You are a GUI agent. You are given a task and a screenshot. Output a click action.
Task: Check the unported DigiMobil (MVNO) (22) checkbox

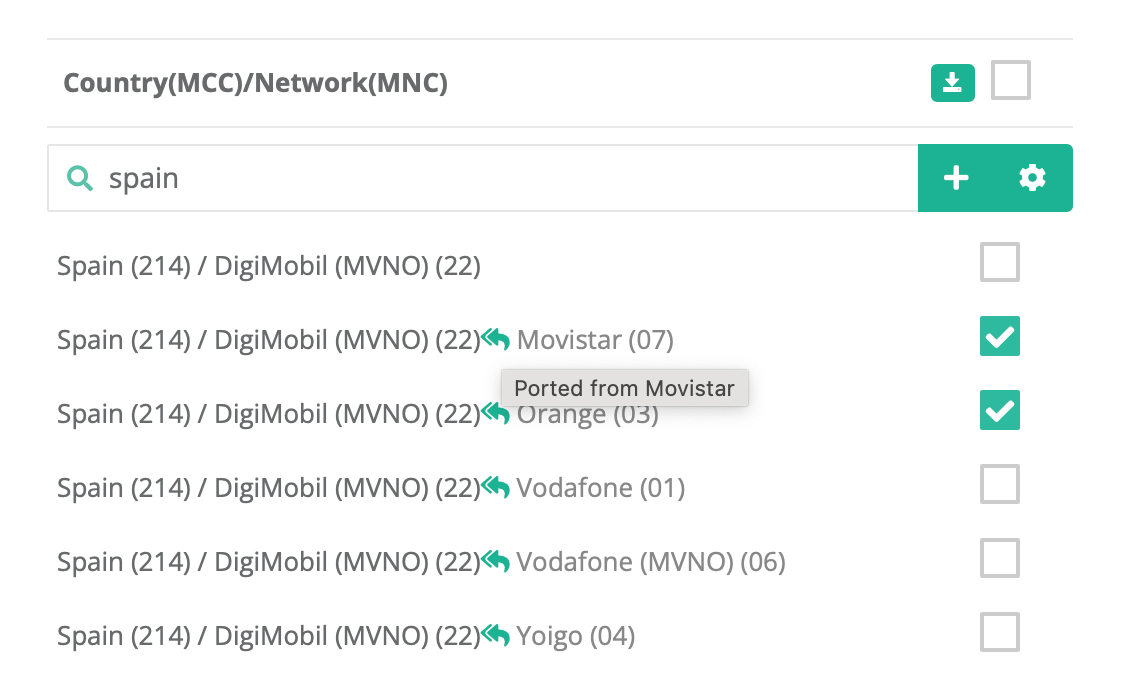point(1000,262)
